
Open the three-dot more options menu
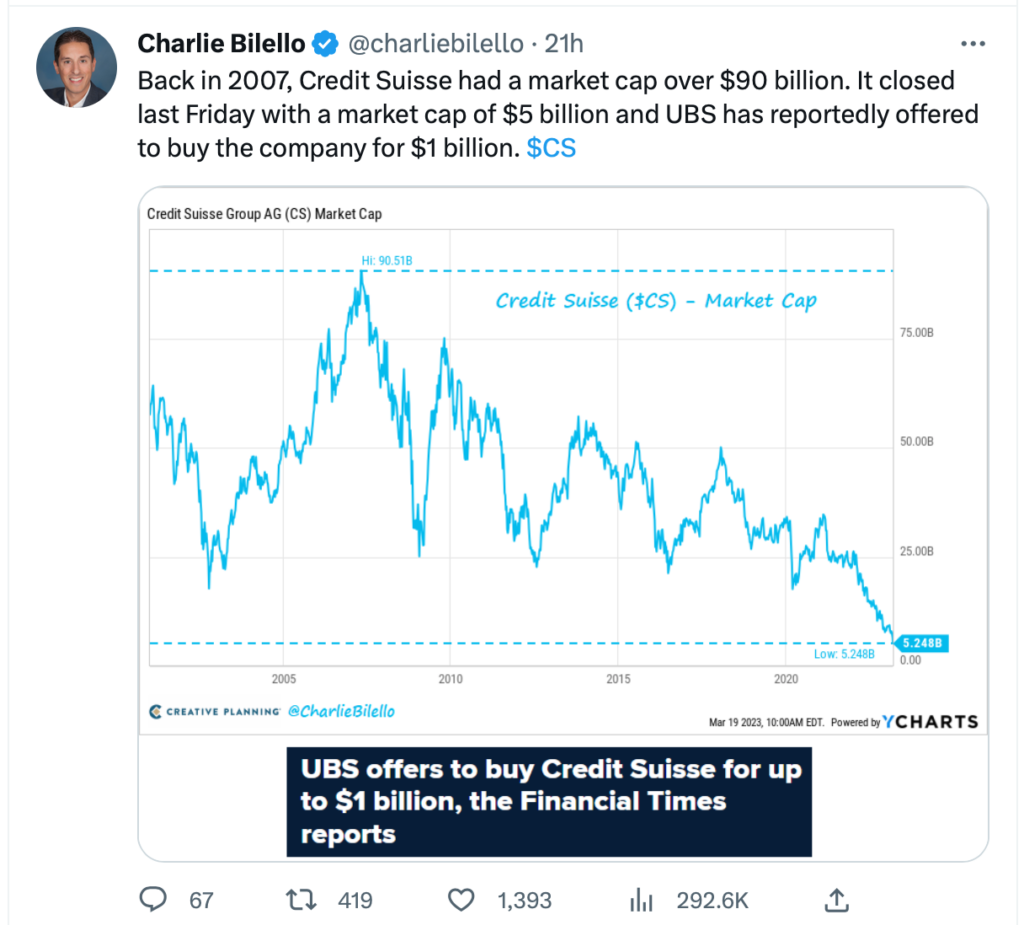coord(972,44)
